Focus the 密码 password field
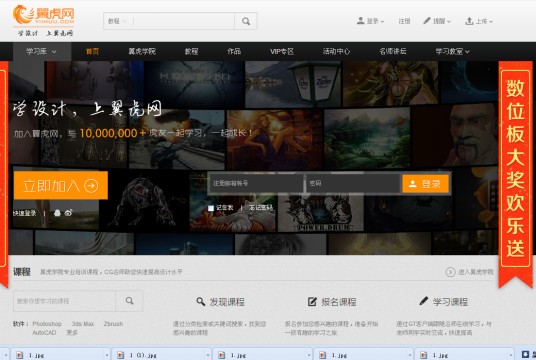 point(353,184)
